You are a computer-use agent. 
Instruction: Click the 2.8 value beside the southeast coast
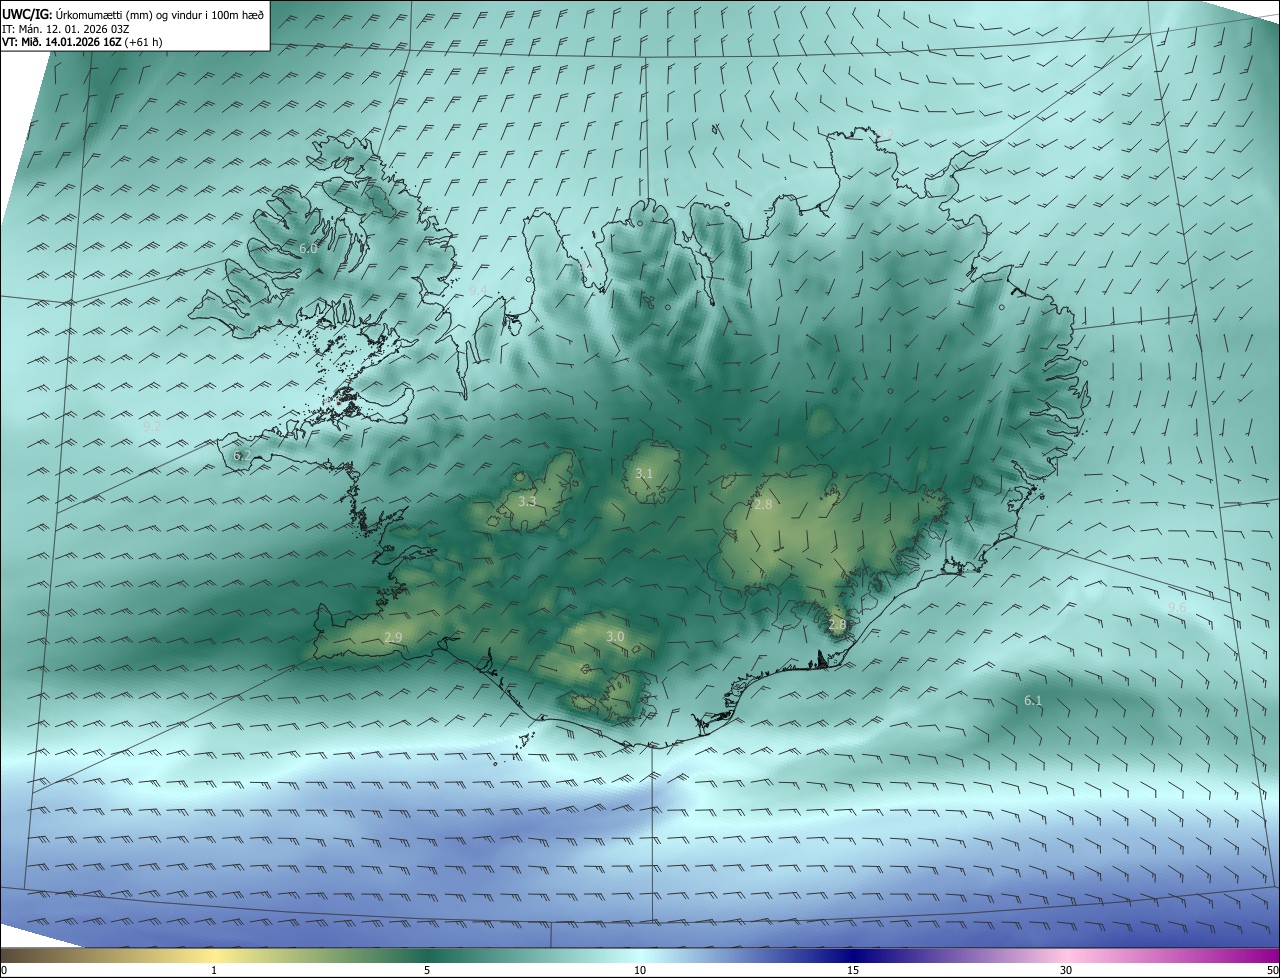837,624
